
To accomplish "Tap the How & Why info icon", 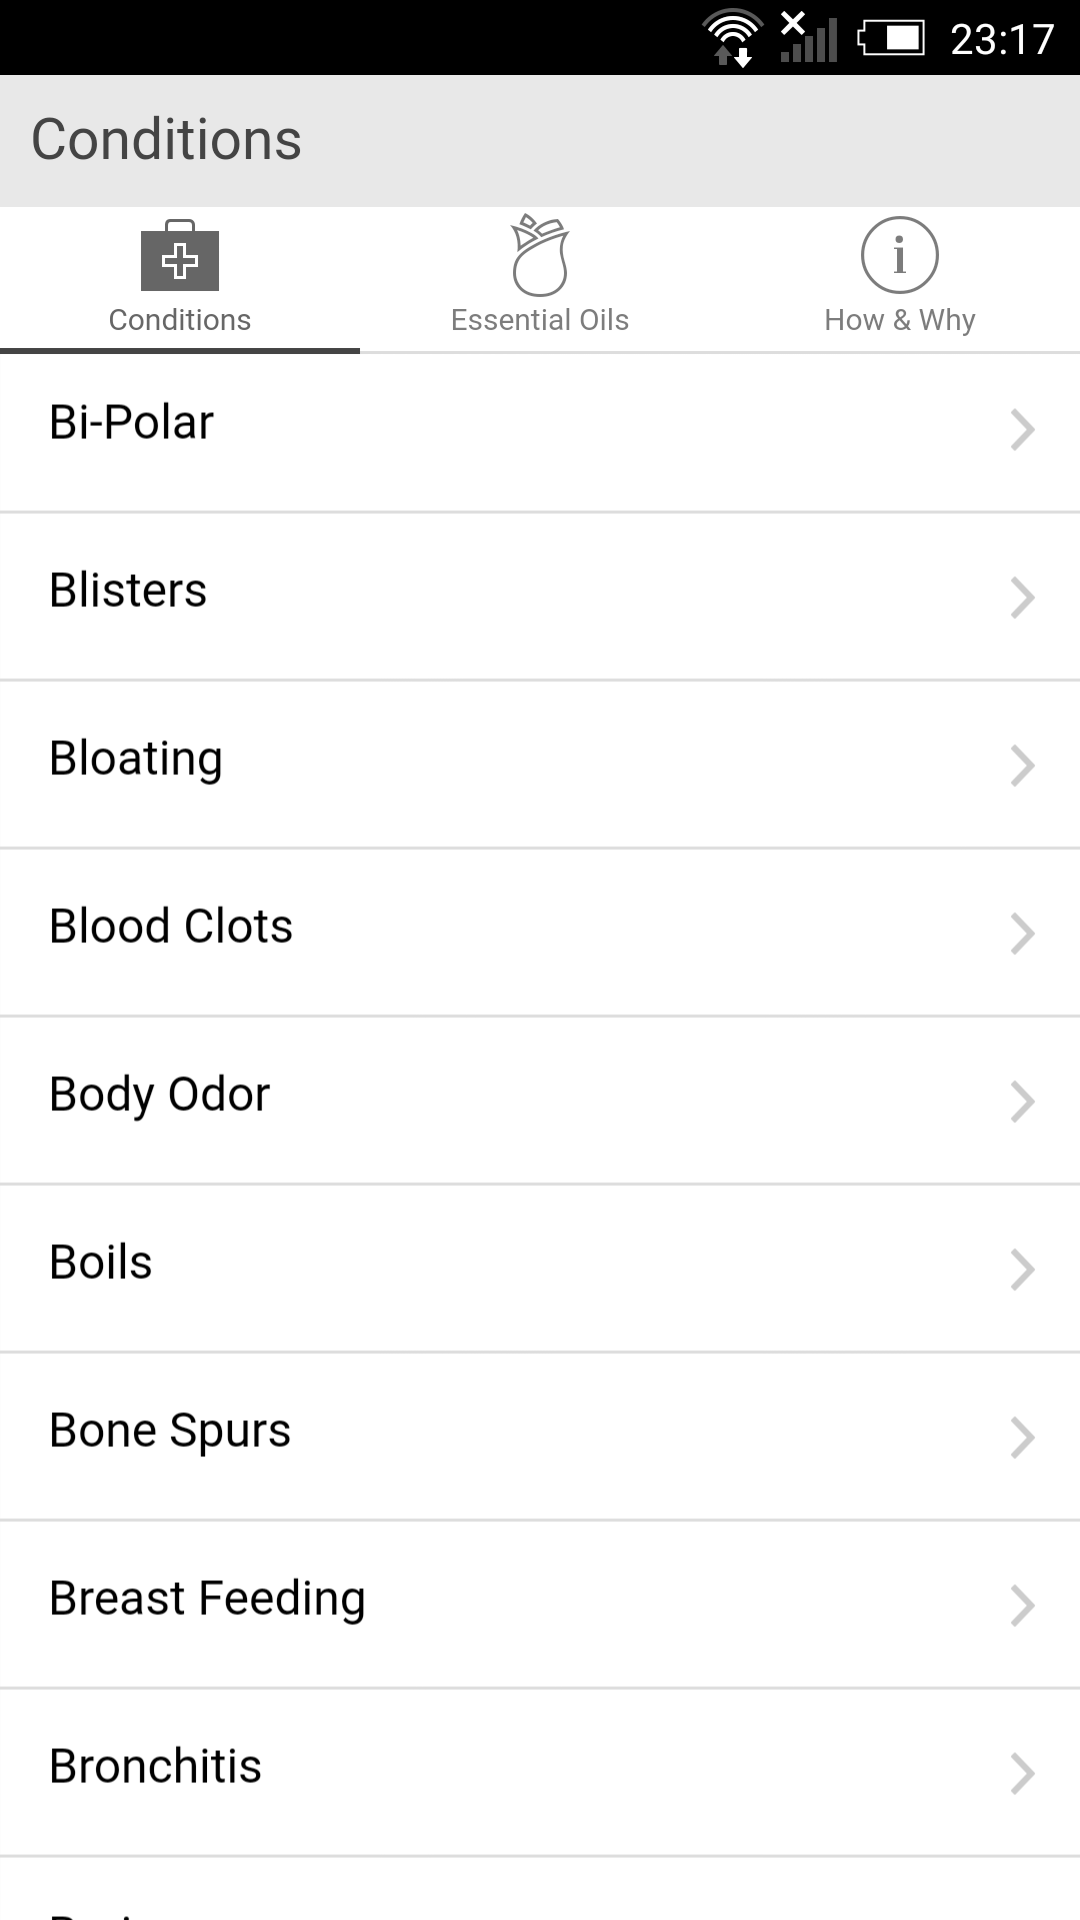I will tap(900, 256).
